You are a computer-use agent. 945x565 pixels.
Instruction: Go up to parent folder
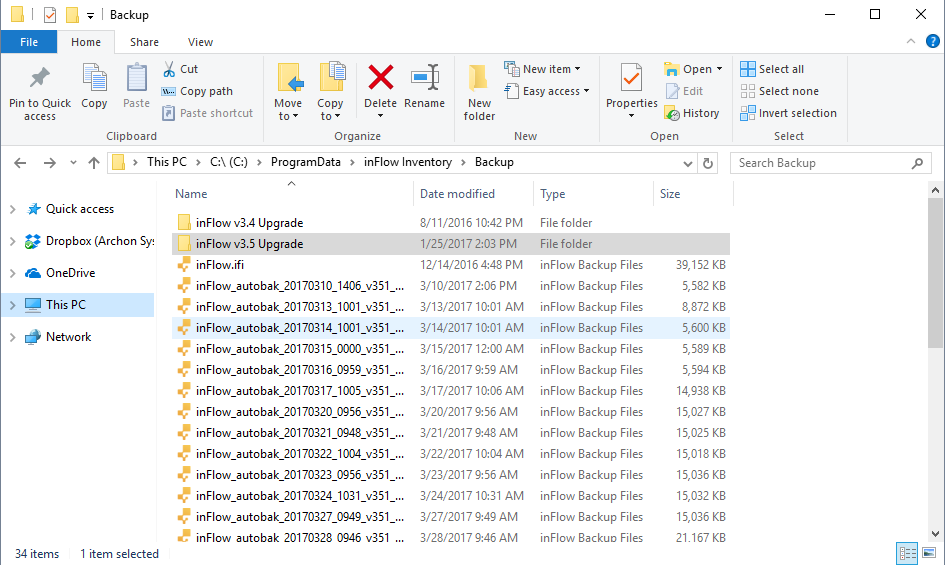tap(93, 163)
